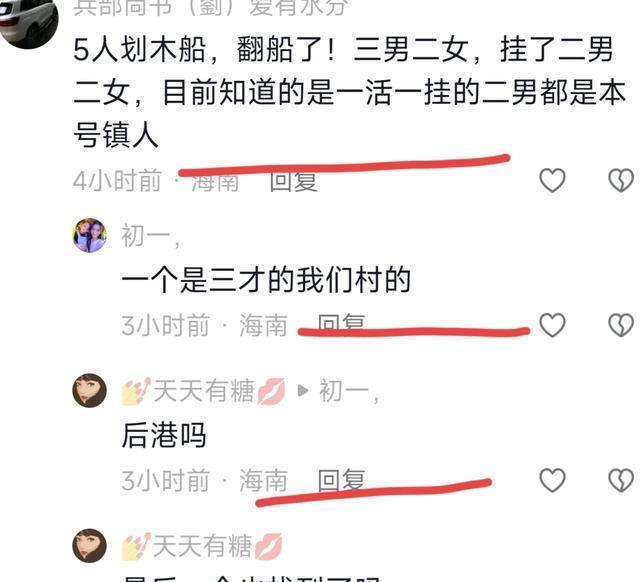Viewport: 640px width, 582px height.
Task: Select the comment text 后港吗
Action: coord(164,435)
